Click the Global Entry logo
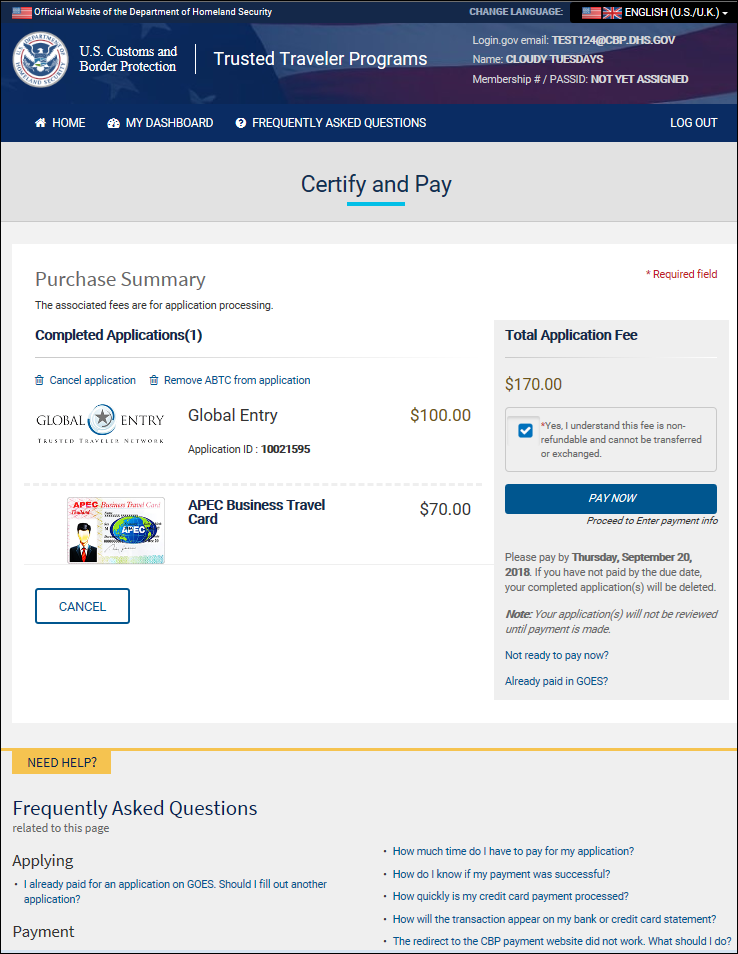 pyautogui.click(x=100, y=422)
